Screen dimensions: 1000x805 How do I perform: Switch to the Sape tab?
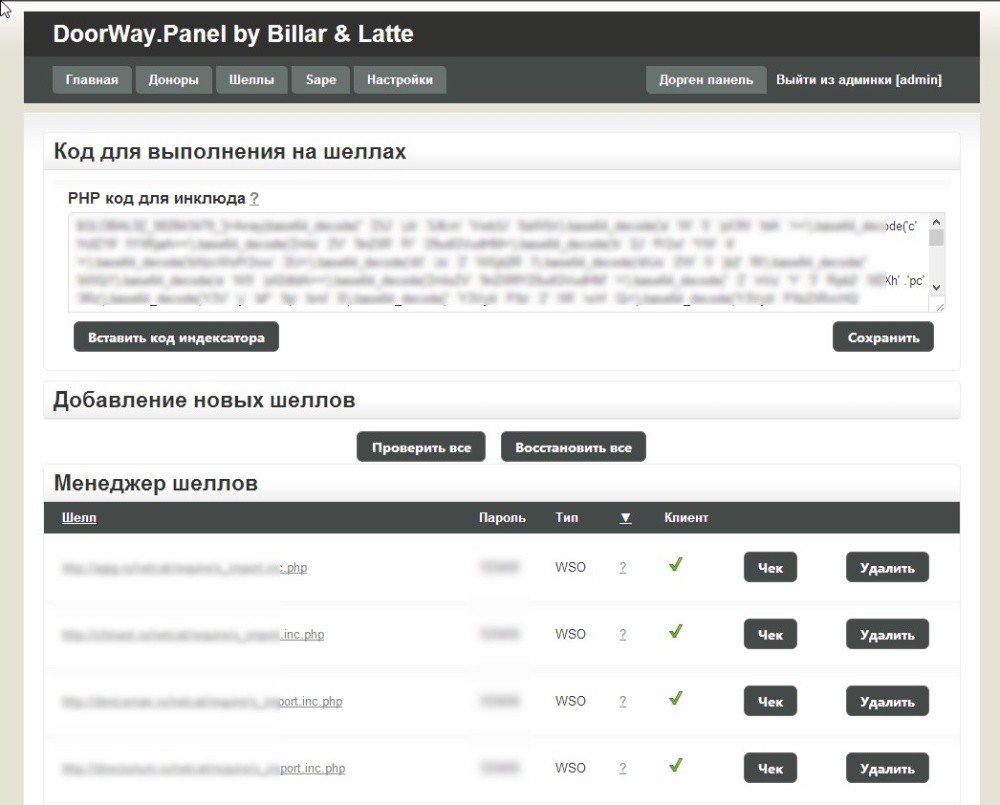click(x=320, y=80)
